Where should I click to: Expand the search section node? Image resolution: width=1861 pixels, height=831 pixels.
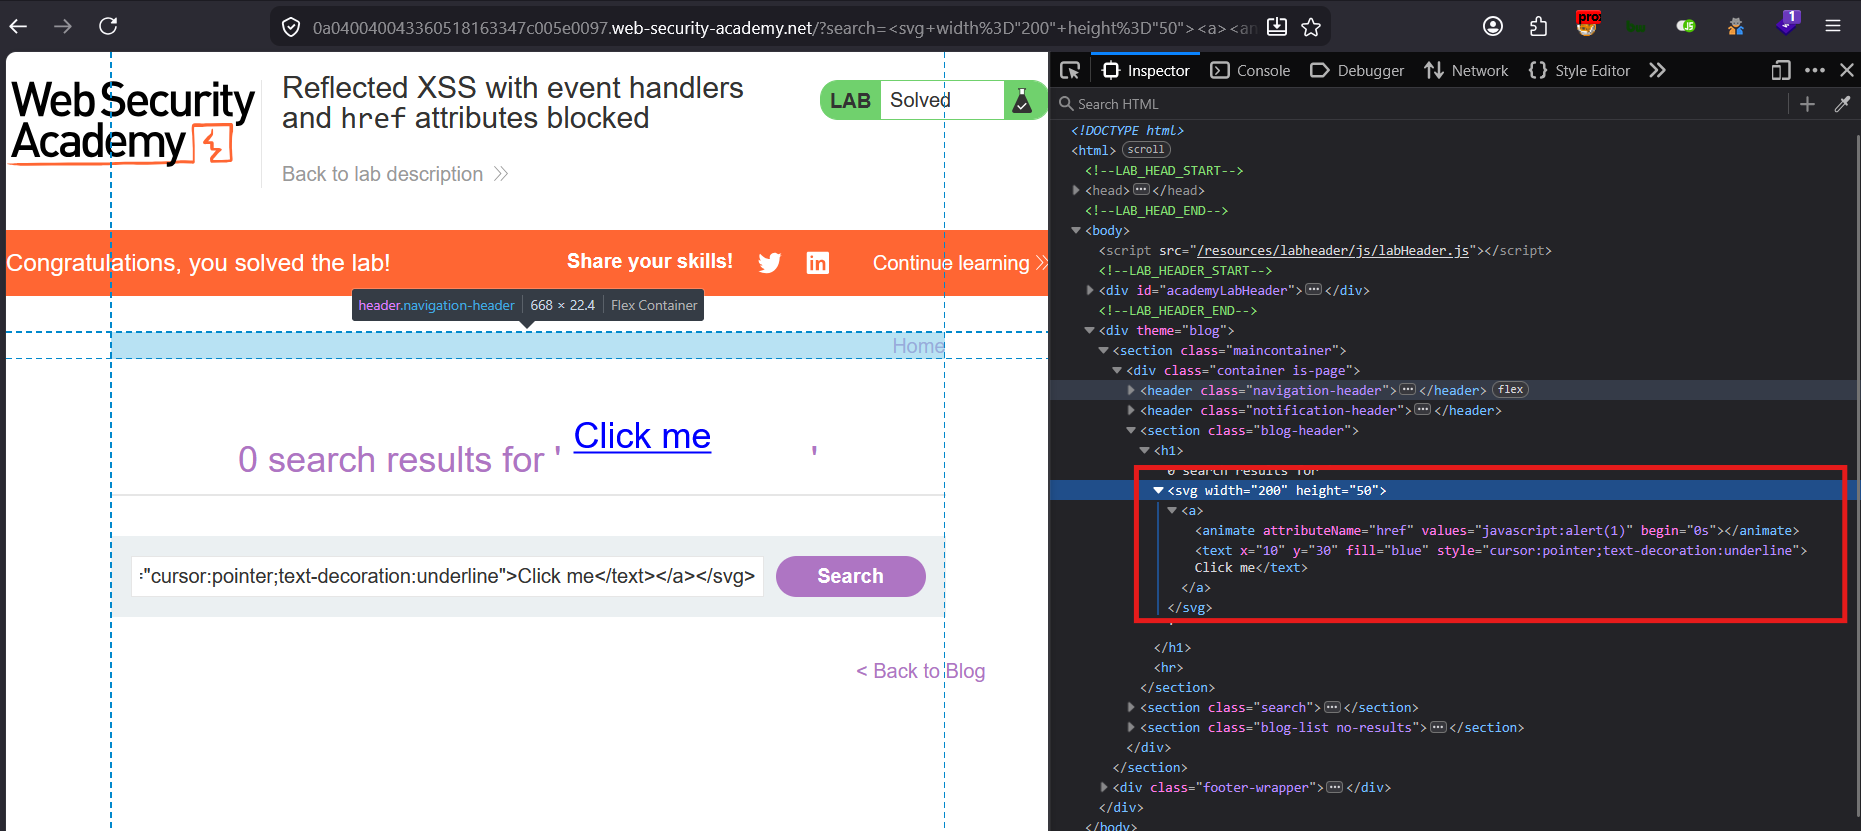(x=1131, y=707)
